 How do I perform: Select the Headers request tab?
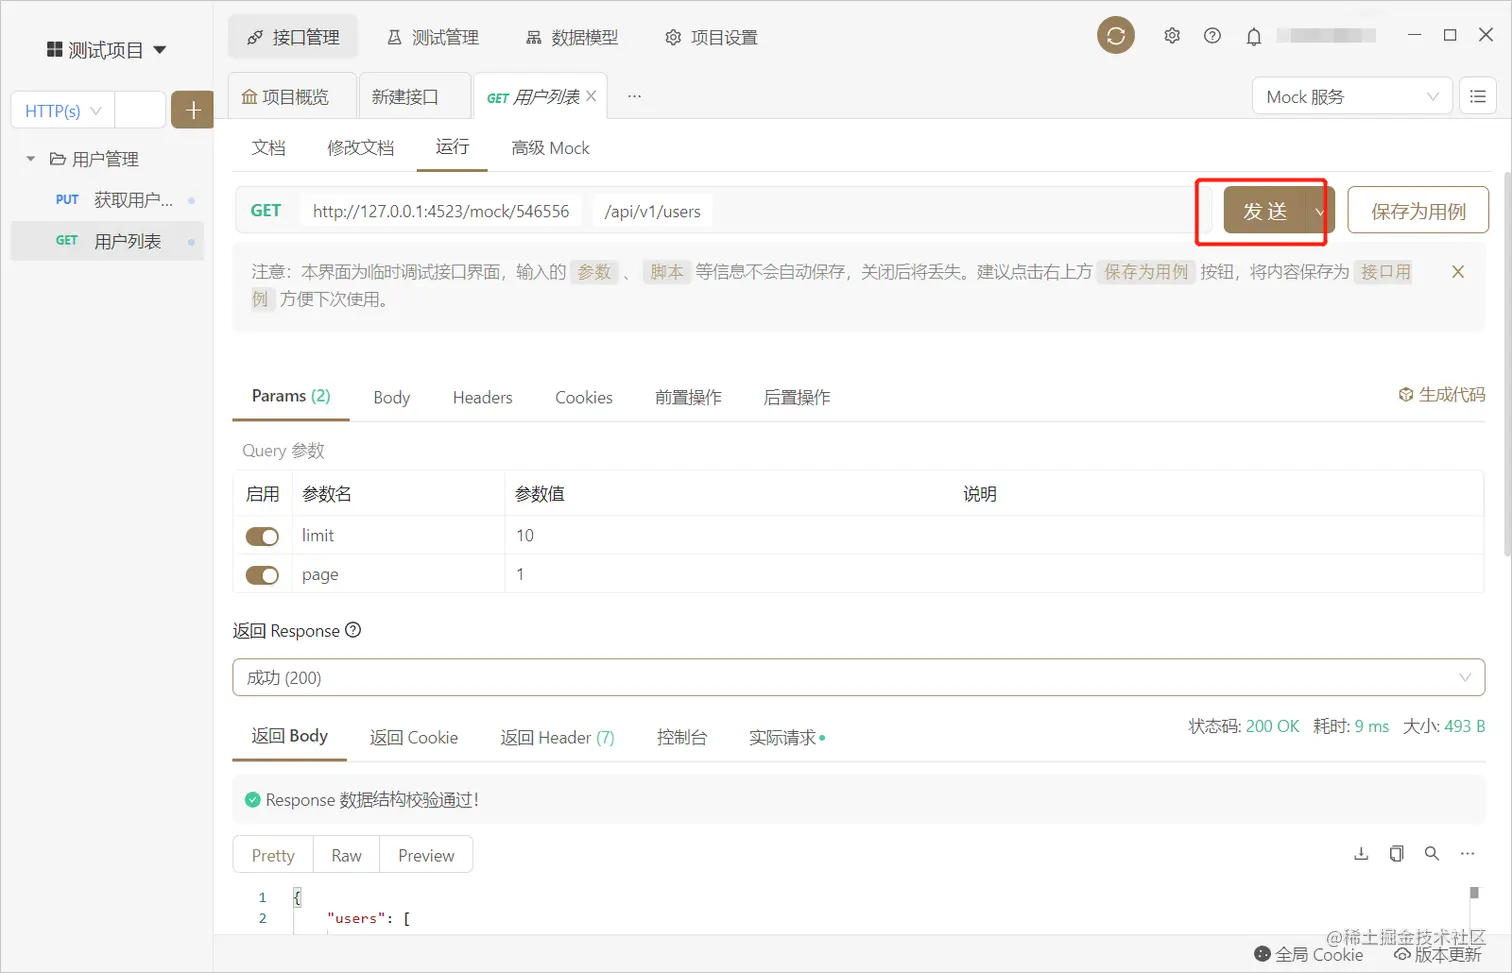pos(483,397)
